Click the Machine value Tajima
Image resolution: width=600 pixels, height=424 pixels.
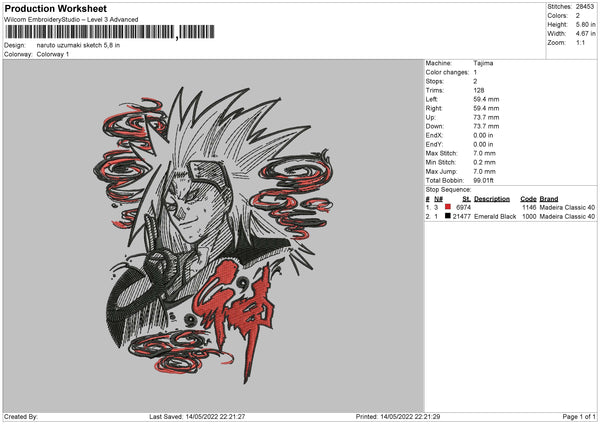pyautogui.click(x=483, y=63)
